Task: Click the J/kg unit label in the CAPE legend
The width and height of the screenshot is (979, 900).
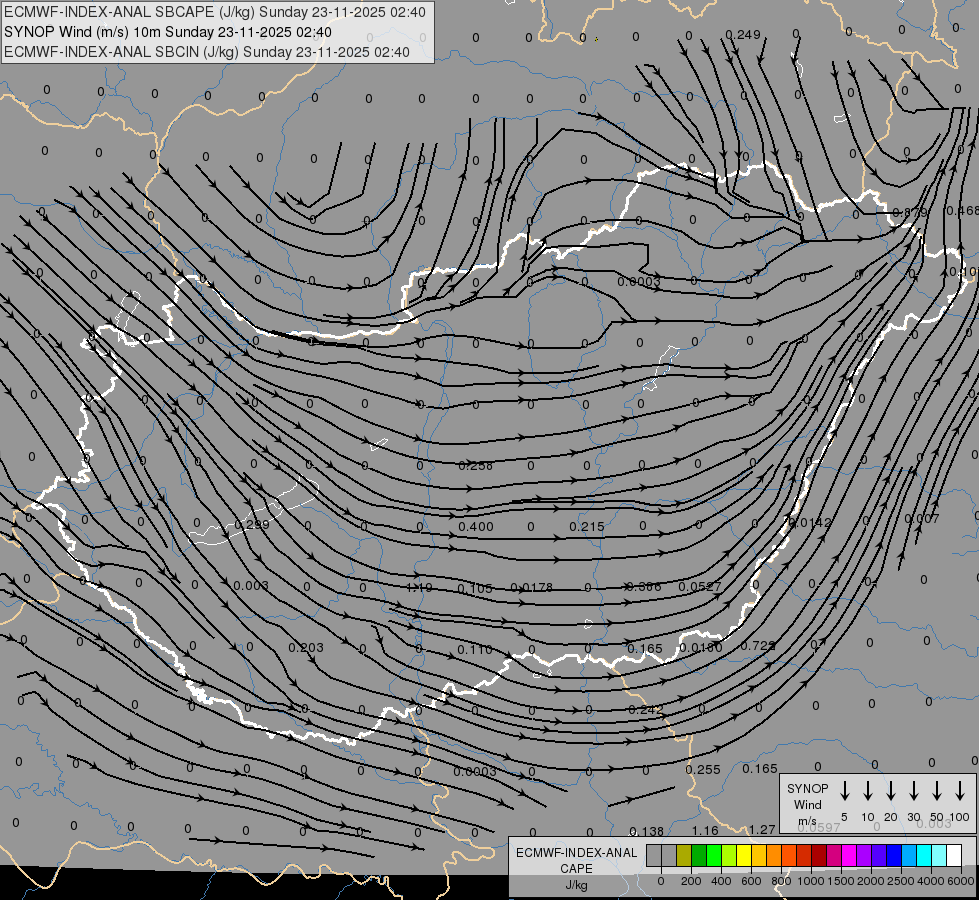Action: [x=576, y=885]
